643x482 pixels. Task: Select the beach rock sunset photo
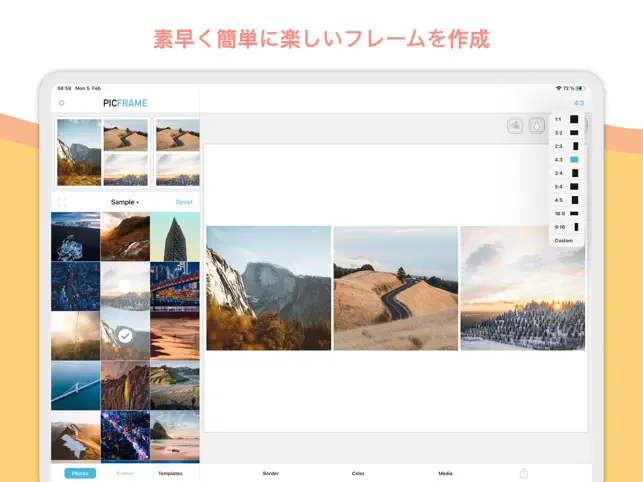click(175, 435)
